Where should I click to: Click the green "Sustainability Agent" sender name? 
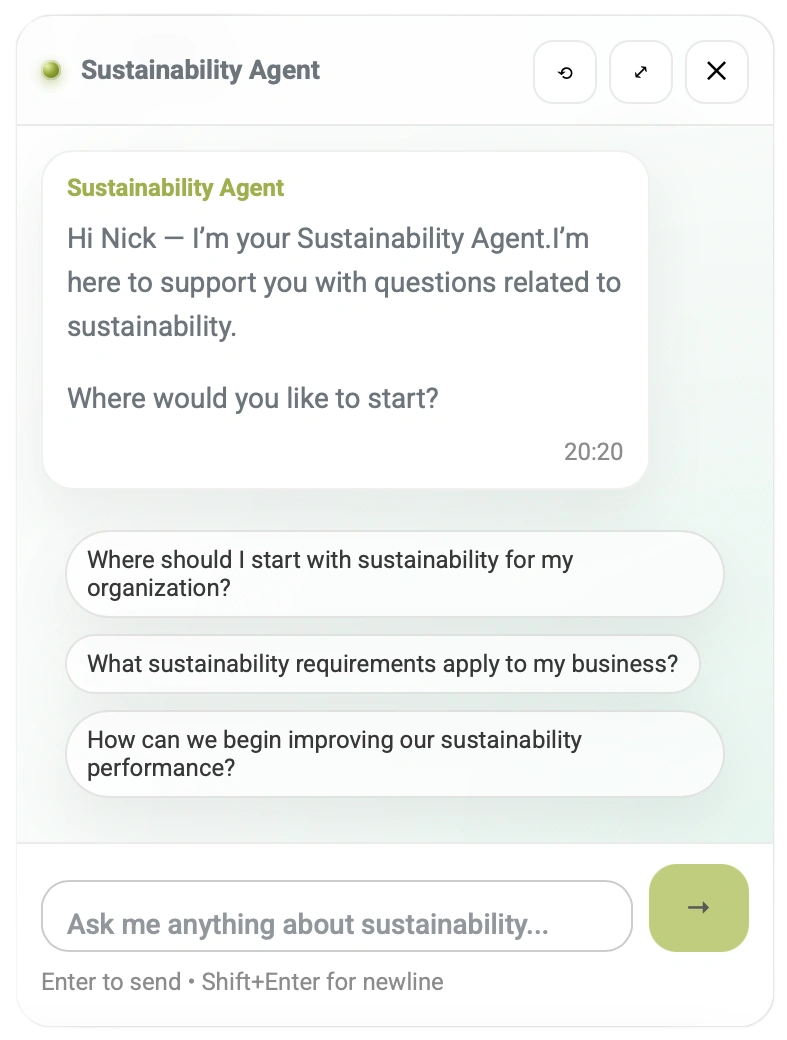click(x=175, y=188)
